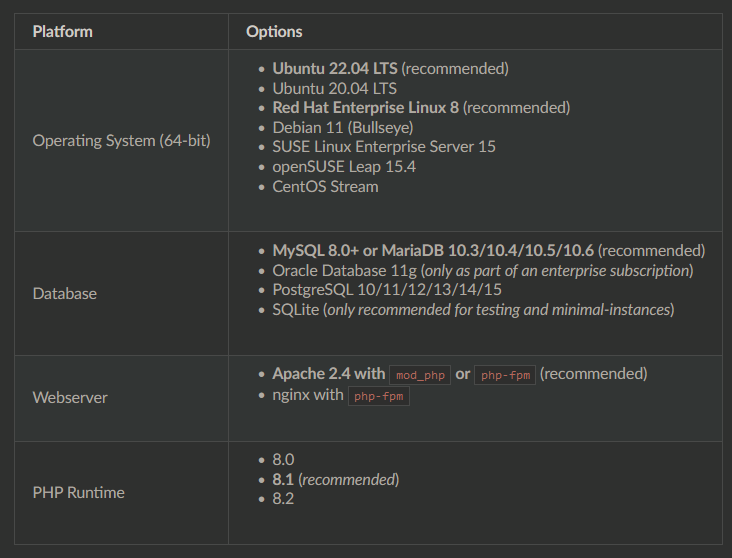Image resolution: width=732 pixels, height=558 pixels.
Task: Click the Ubuntu 22.04 LTS entry
Action: [335, 69]
